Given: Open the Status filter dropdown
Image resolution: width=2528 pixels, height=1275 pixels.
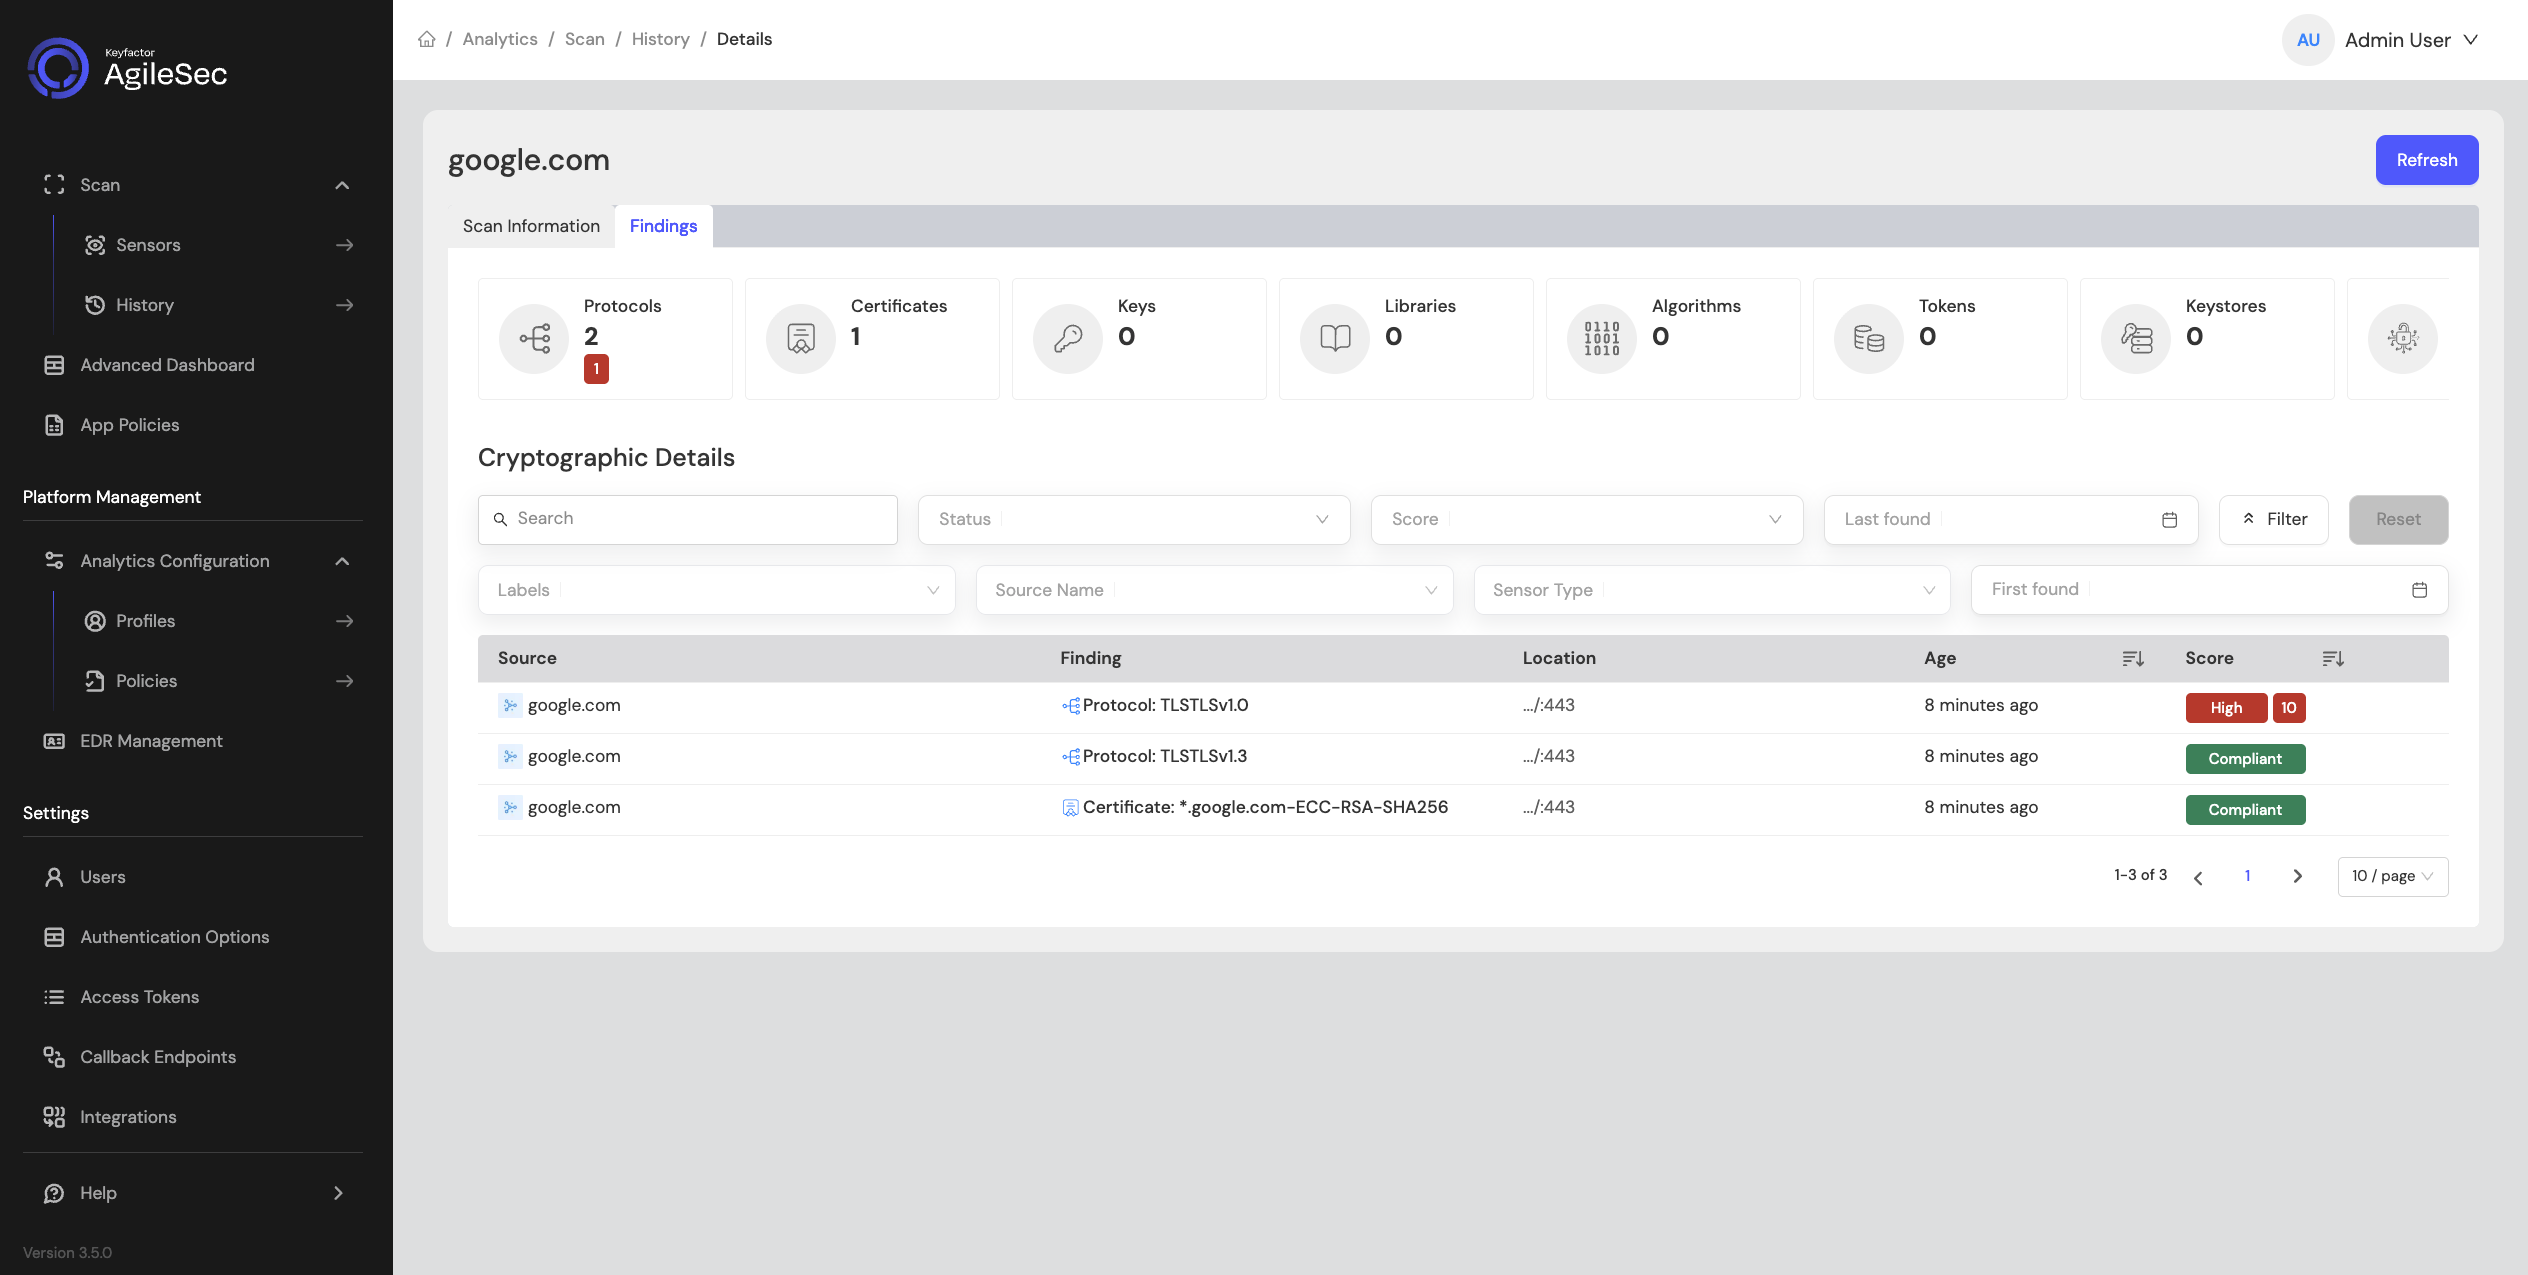Looking at the screenshot, I should point(1134,520).
